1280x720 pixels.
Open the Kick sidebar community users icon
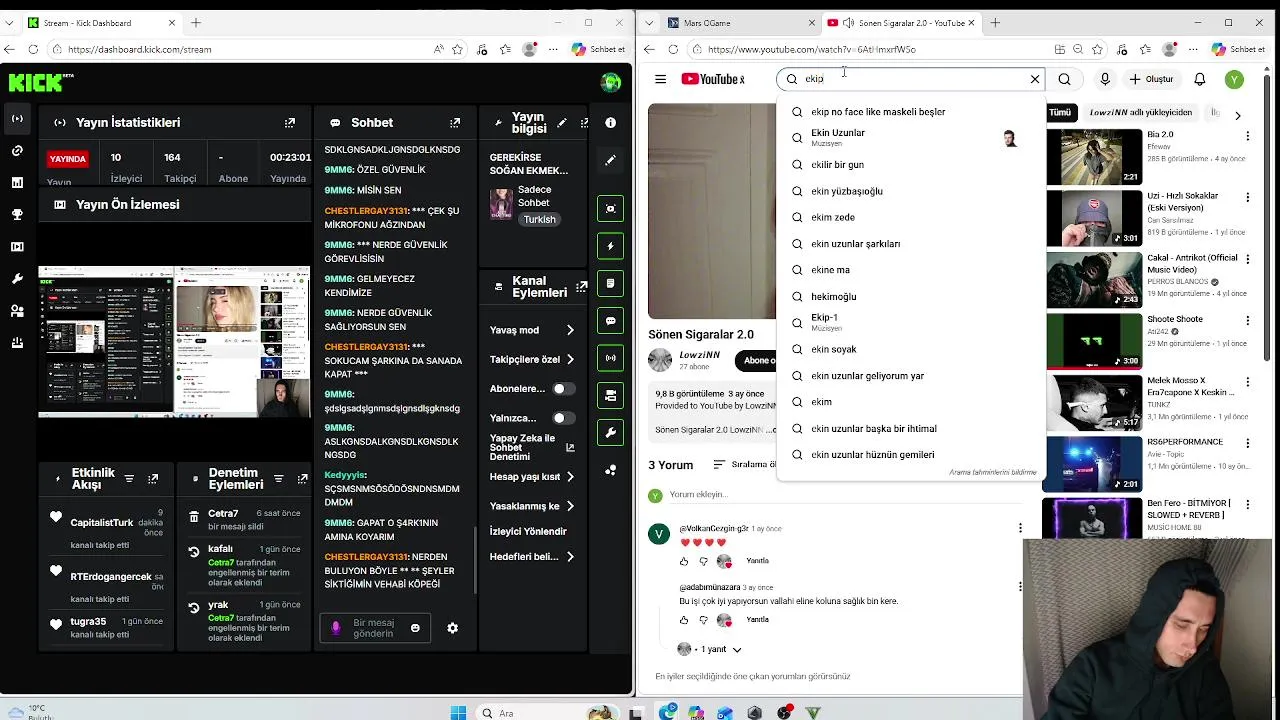[17, 311]
